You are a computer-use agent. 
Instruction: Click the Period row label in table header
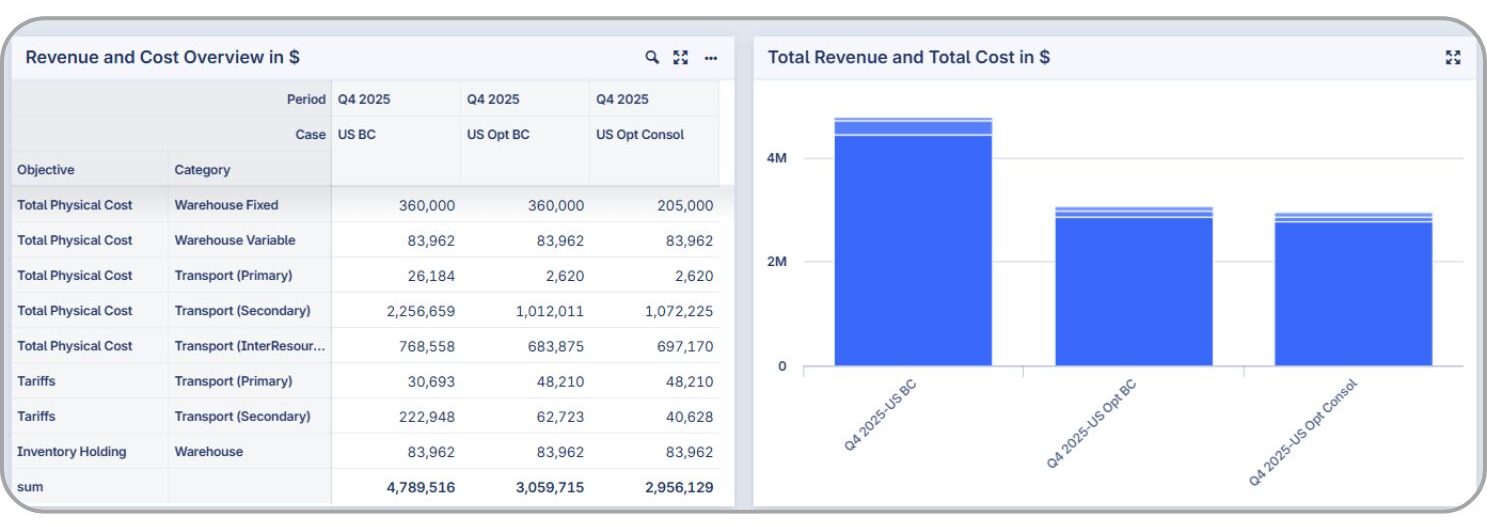pos(306,99)
